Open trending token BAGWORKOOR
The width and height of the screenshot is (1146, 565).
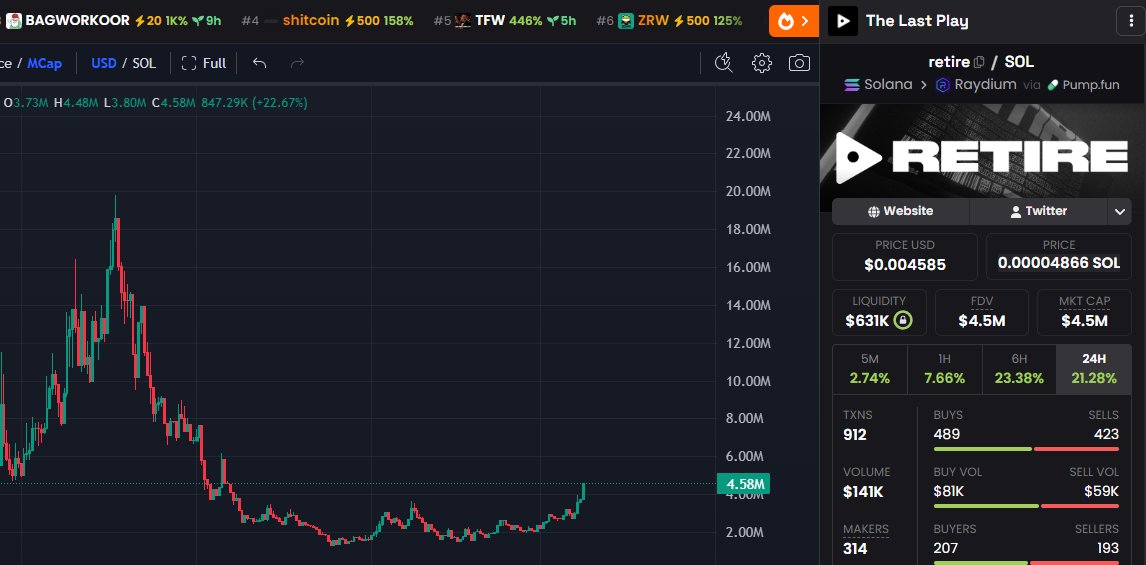(113, 20)
